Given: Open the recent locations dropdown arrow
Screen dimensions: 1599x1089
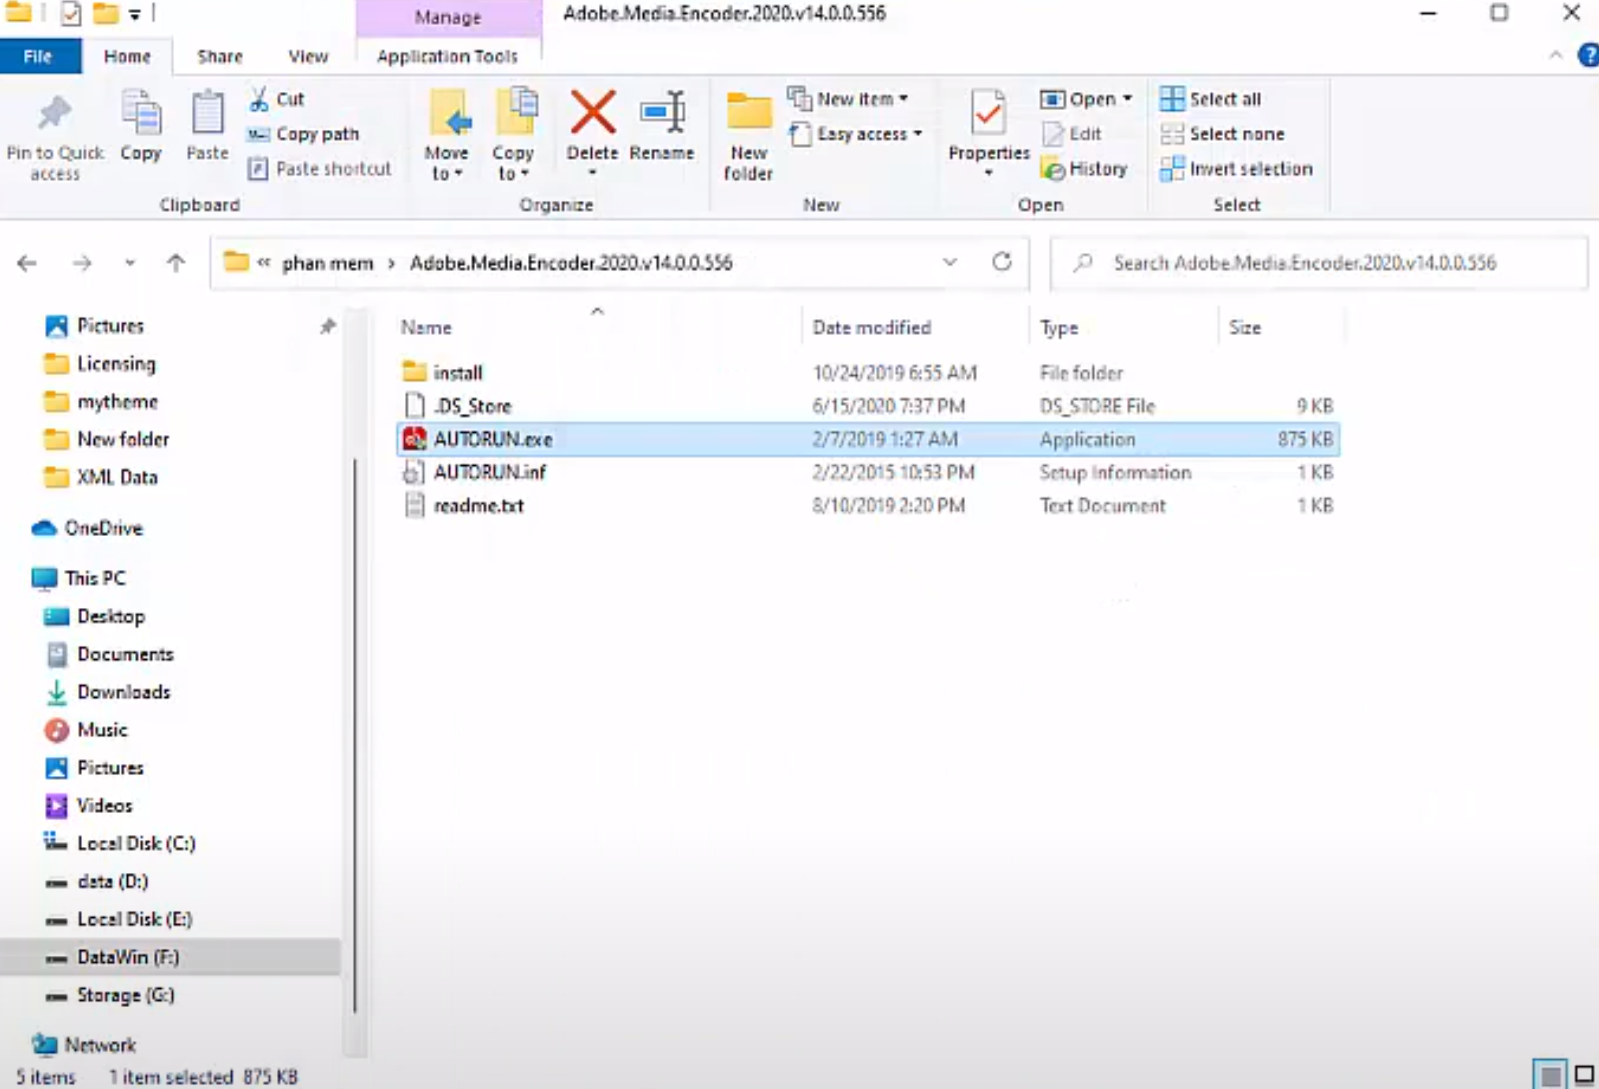Looking at the screenshot, I should (x=130, y=263).
